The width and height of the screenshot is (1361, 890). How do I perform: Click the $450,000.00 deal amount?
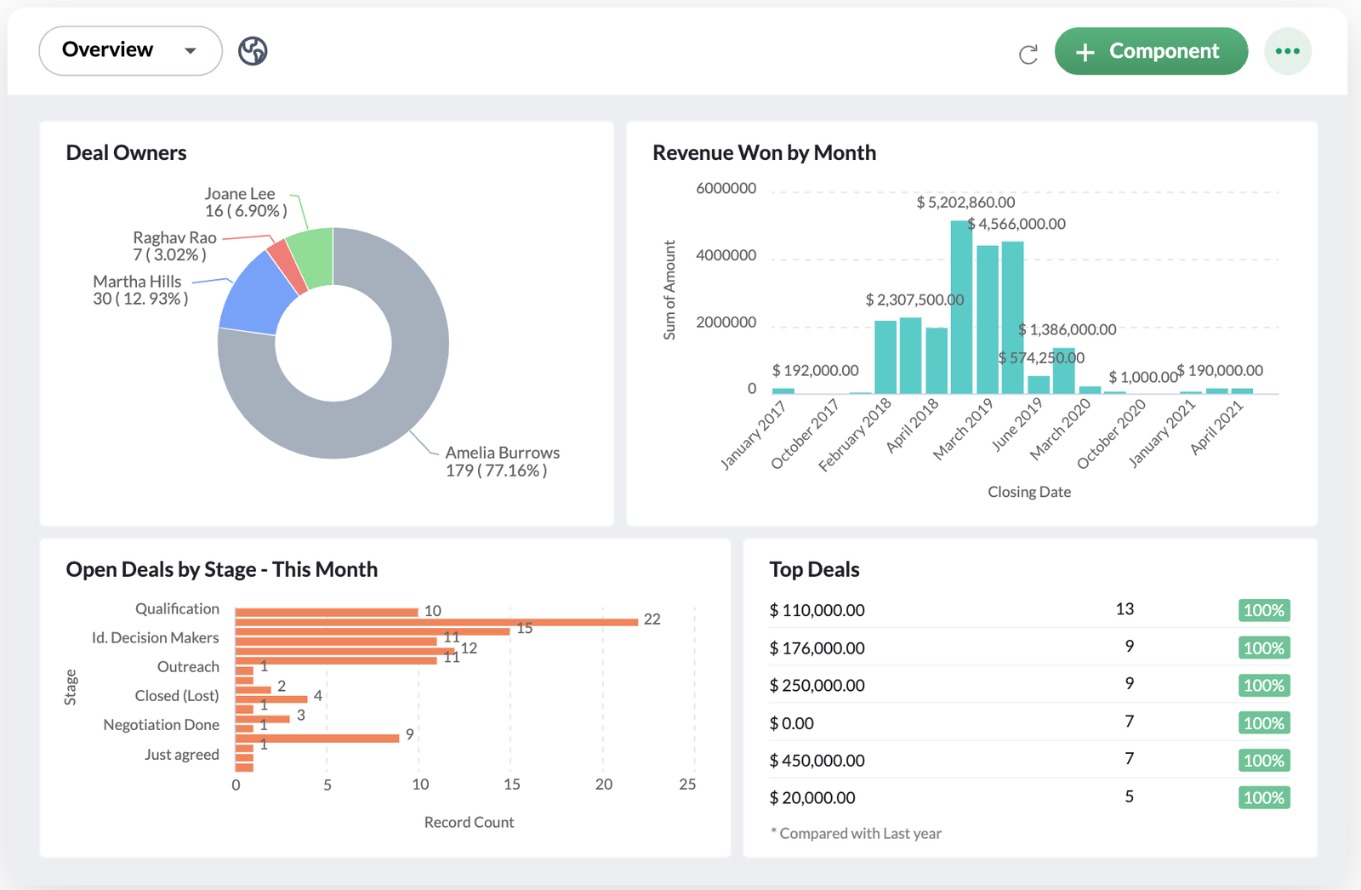point(817,760)
